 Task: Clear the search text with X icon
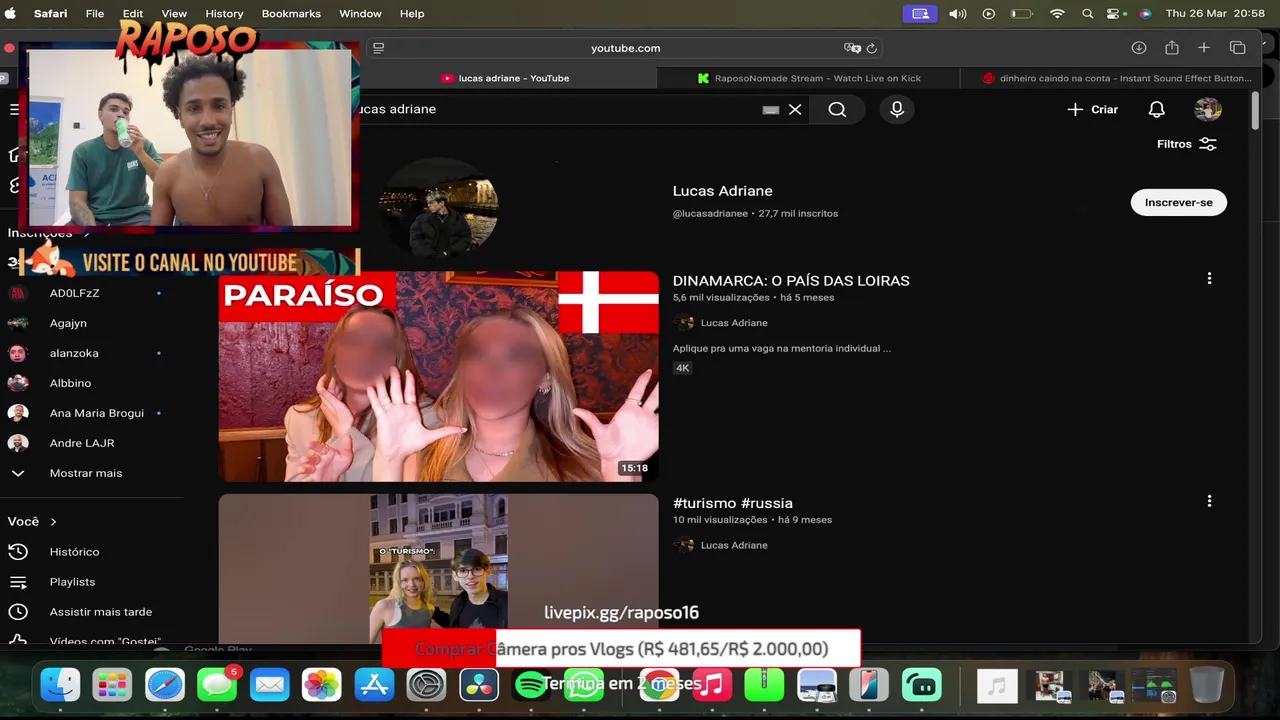tap(795, 109)
